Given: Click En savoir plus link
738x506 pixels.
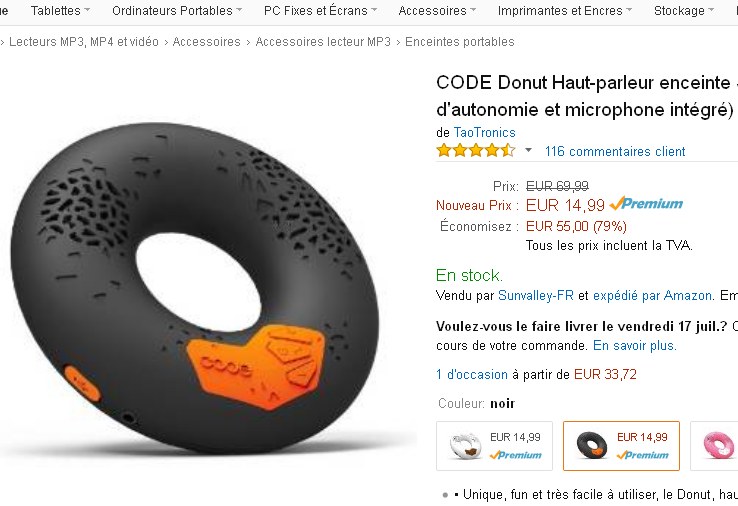Looking at the screenshot, I should [x=634, y=345].
